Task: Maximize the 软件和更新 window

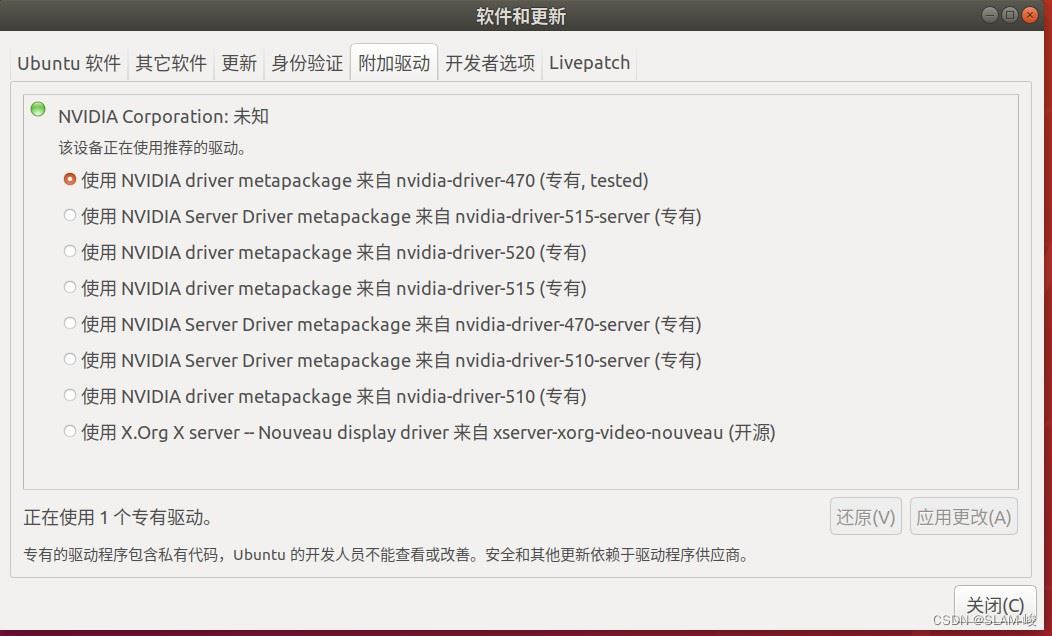Action: [1010, 15]
